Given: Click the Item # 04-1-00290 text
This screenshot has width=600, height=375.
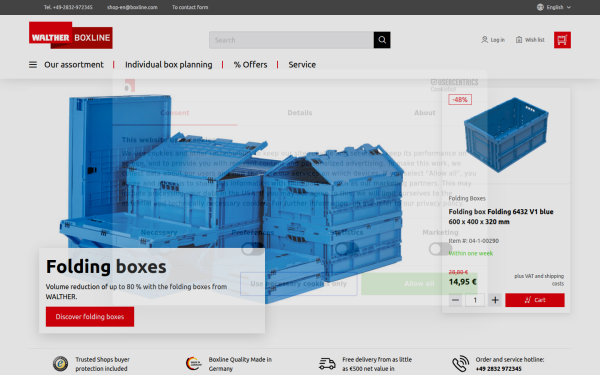Looking at the screenshot, I should point(473,241).
